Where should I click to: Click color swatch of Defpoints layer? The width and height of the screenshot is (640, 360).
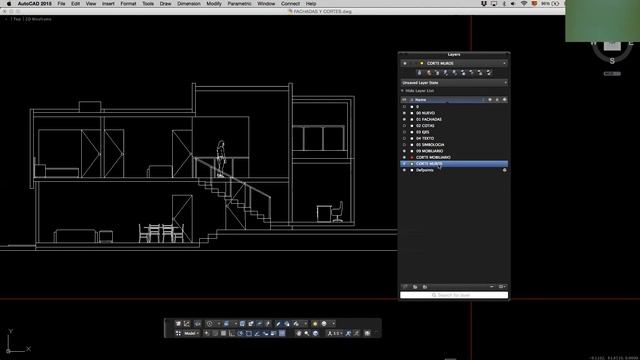[412, 170]
